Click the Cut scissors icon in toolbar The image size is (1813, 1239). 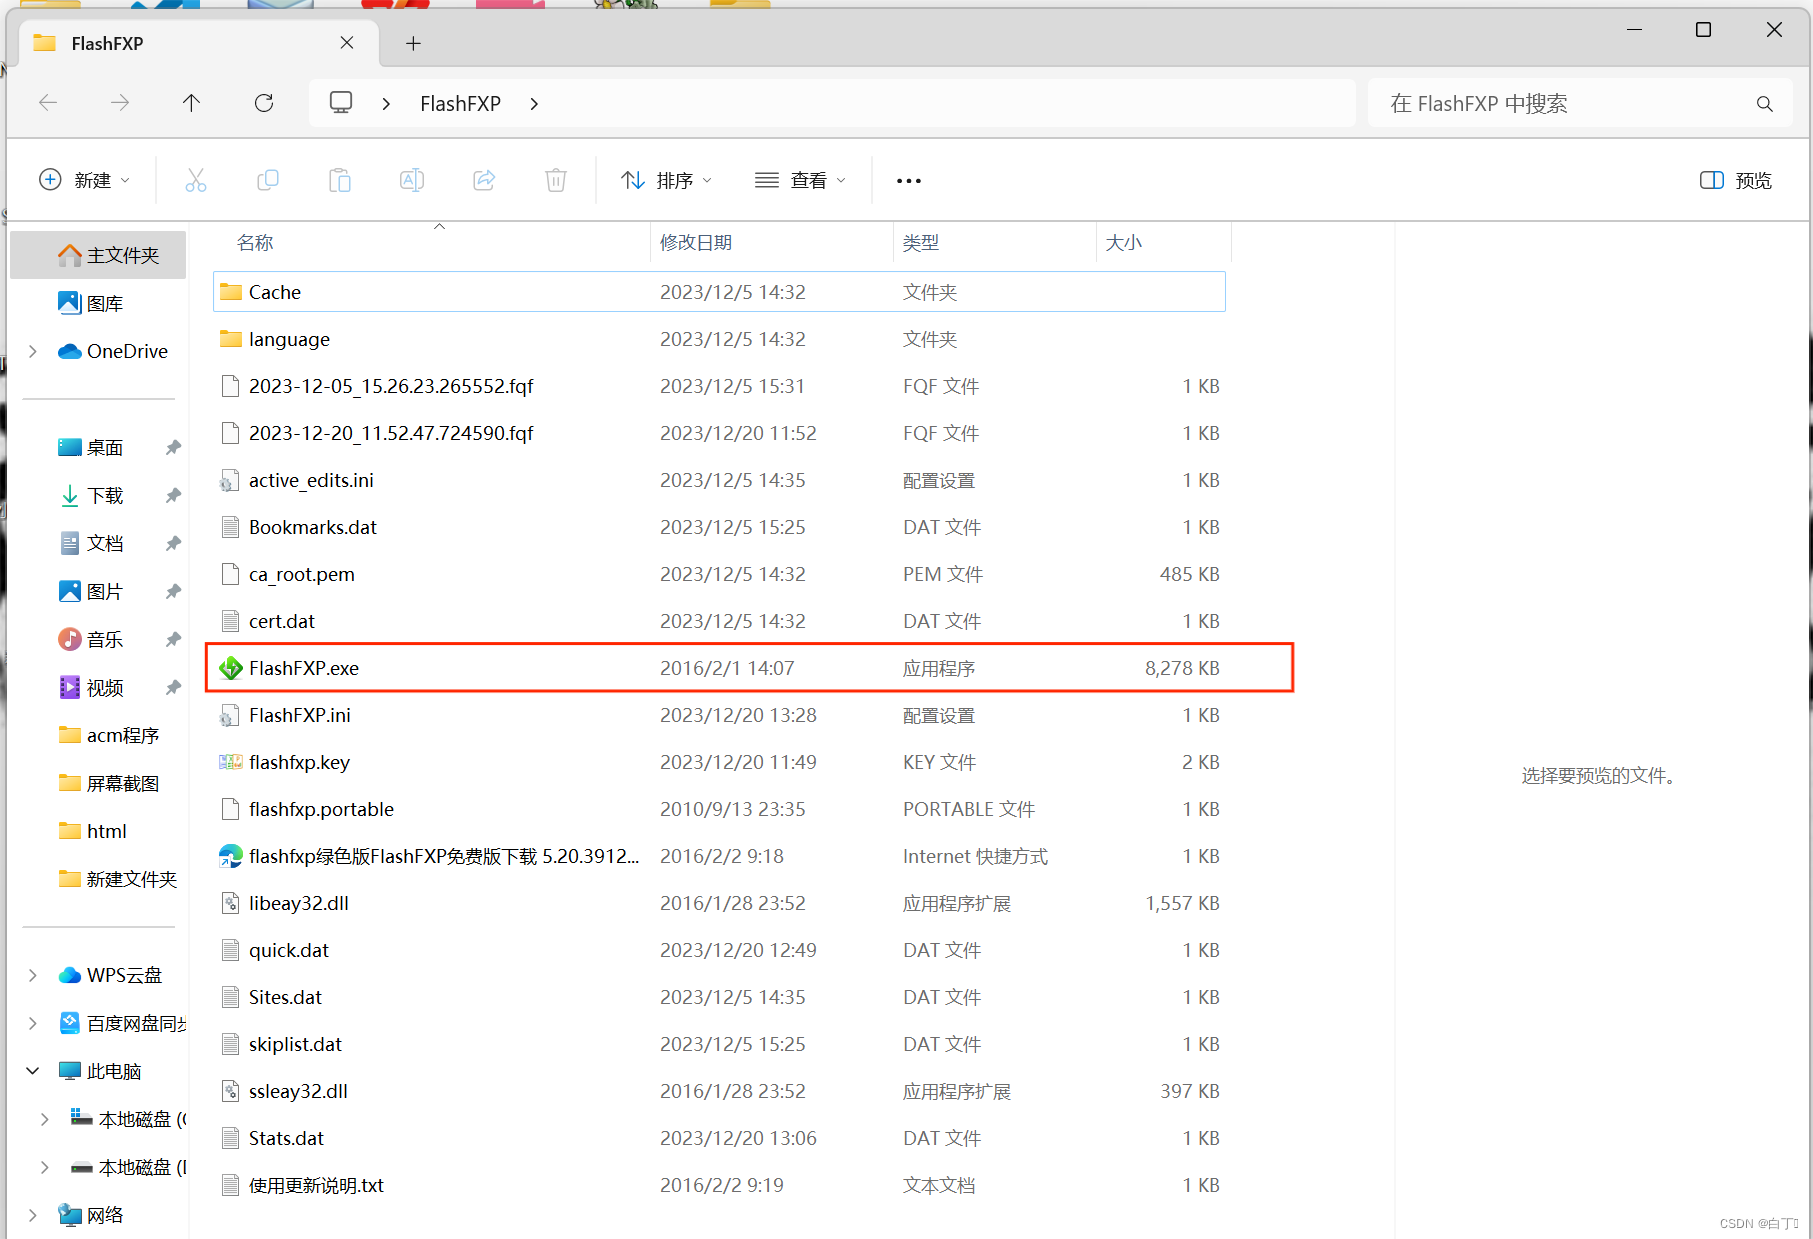[195, 180]
